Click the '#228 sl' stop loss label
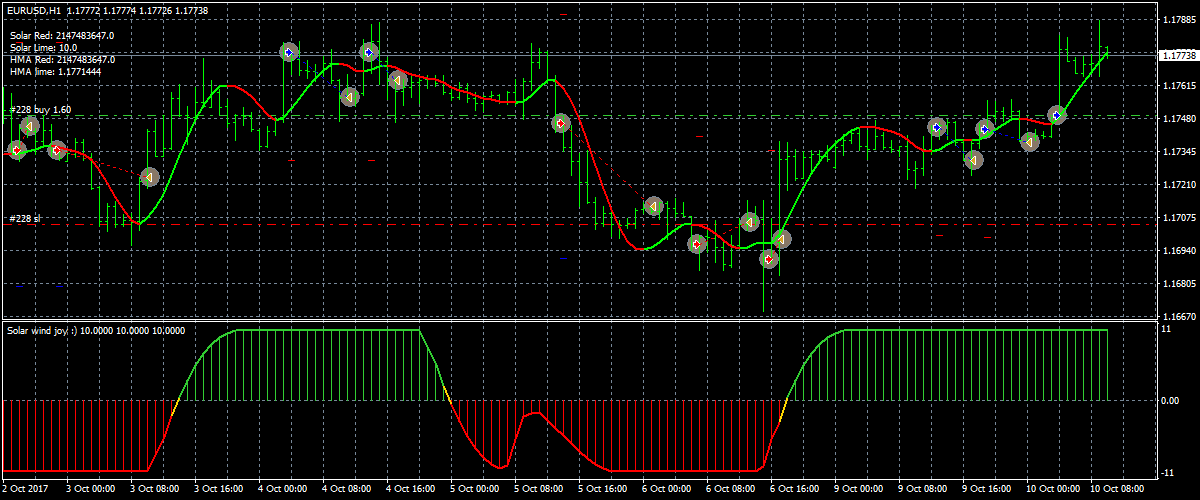 (x=25, y=218)
